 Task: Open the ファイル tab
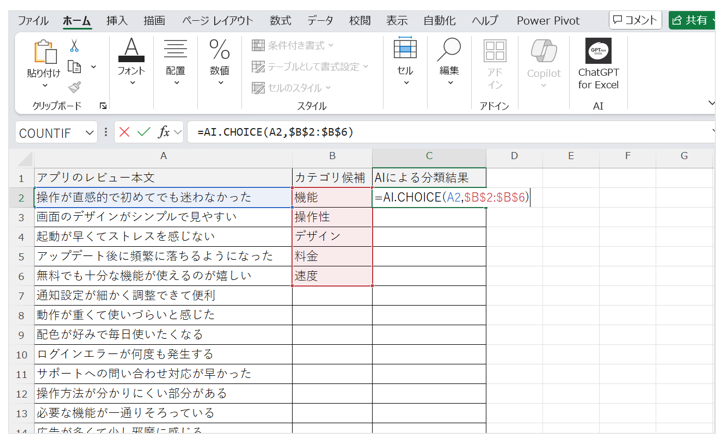(x=33, y=21)
